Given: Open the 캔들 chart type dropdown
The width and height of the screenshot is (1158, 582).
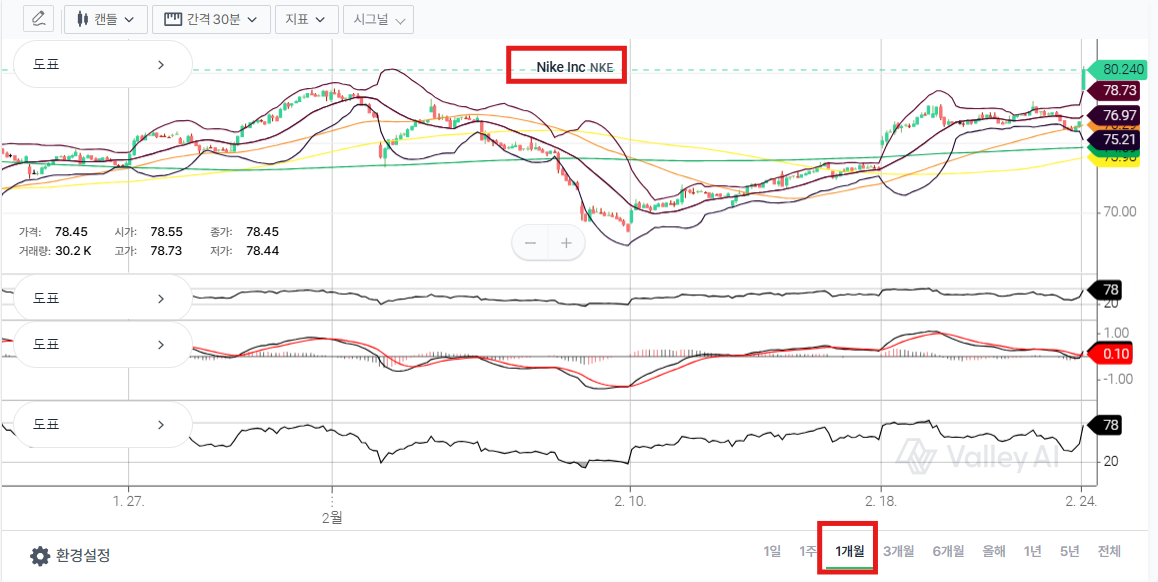Looking at the screenshot, I should point(106,19).
